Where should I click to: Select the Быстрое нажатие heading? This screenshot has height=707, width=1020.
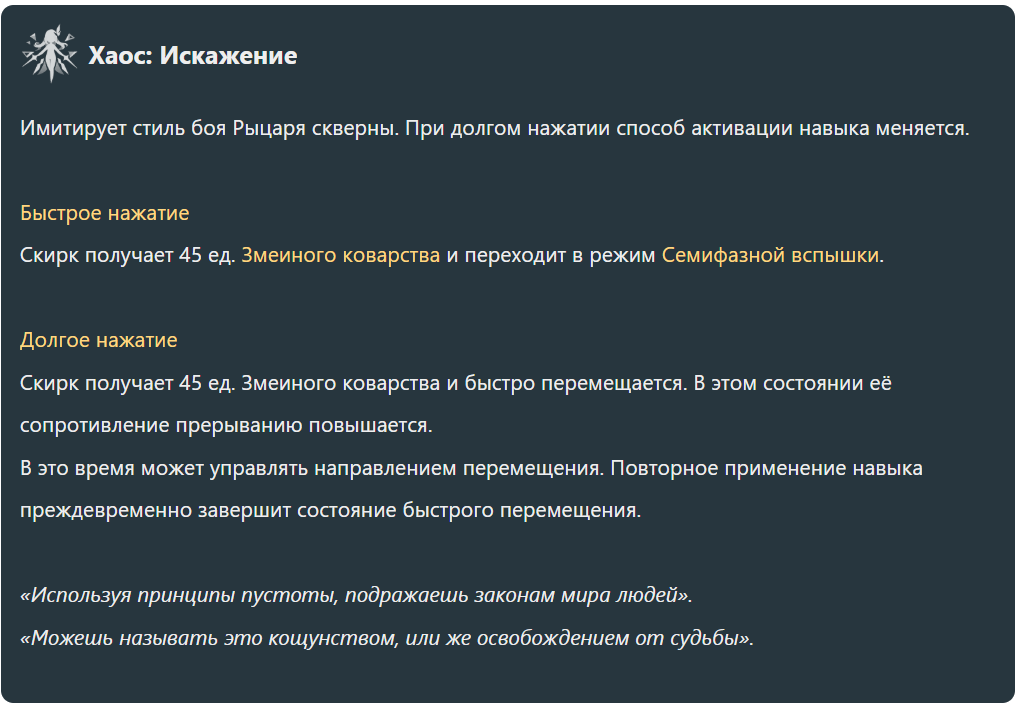pyautogui.click(x=105, y=213)
